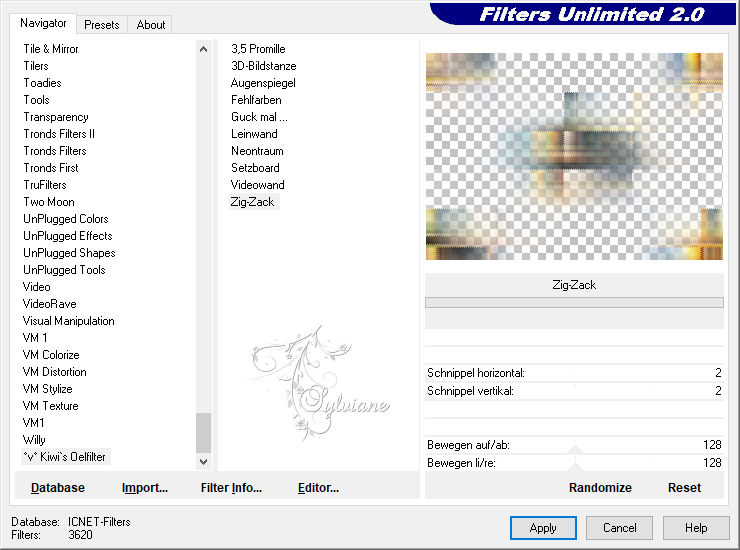
Task: Select UnPlugged Tools
Action: click(64, 270)
